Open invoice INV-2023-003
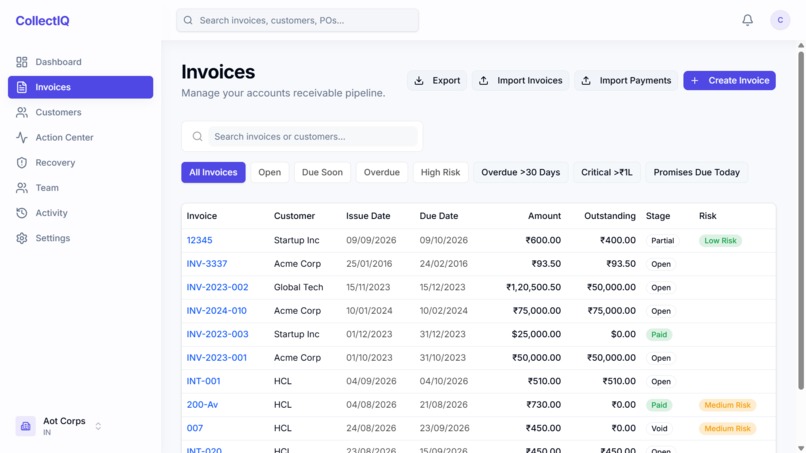Viewport: 806px width, 453px height. (x=217, y=334)
